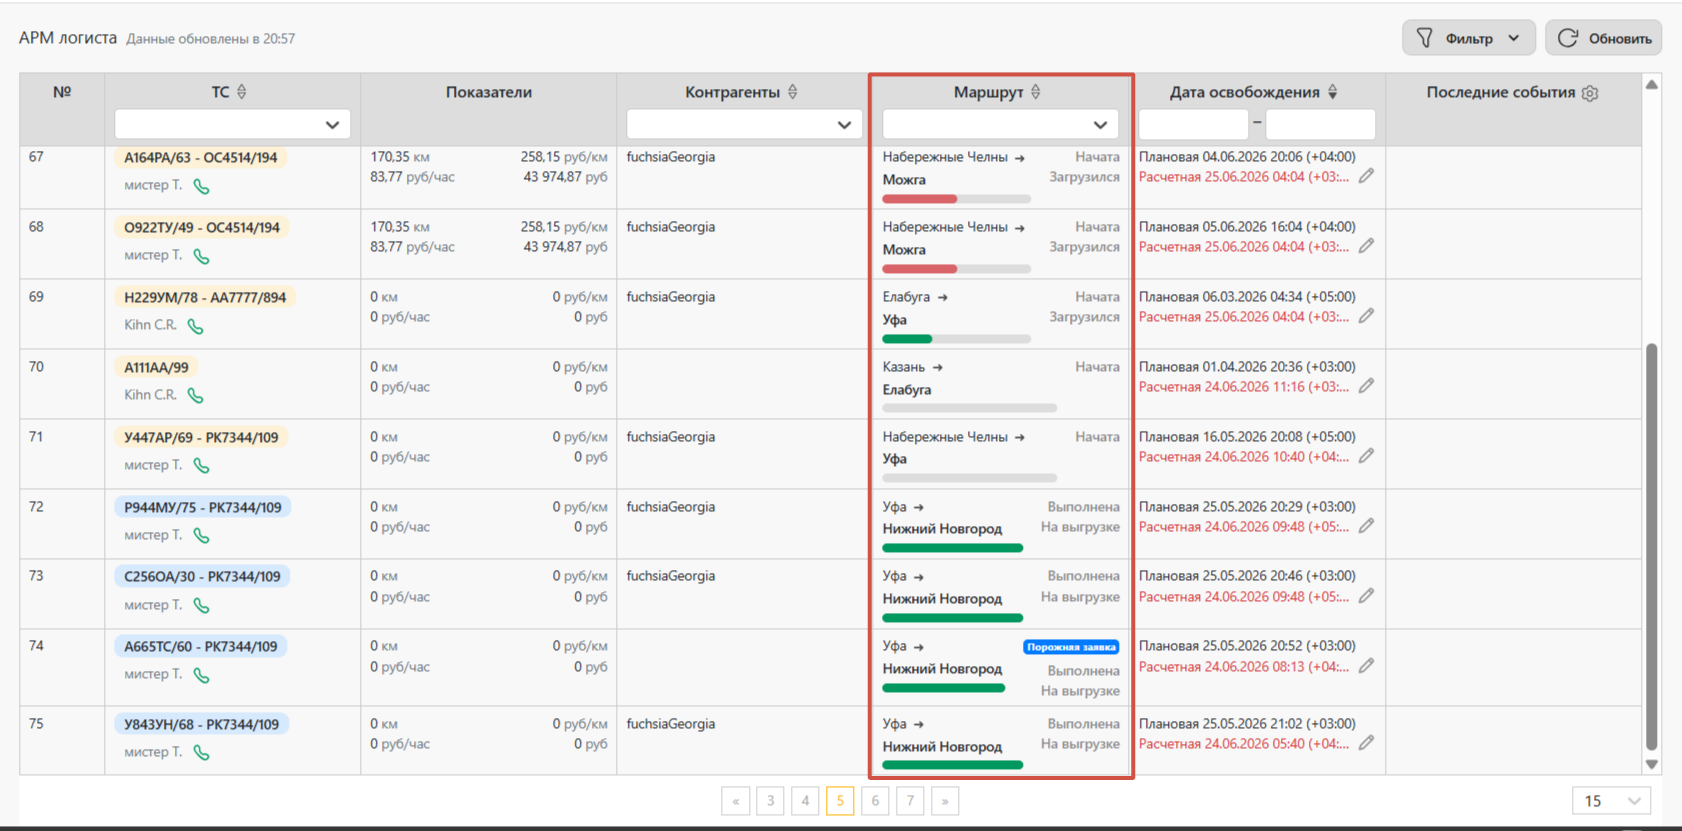Phone icon in С256ОА/30 row
1682x831 pixels.
[x=201, y=606]
